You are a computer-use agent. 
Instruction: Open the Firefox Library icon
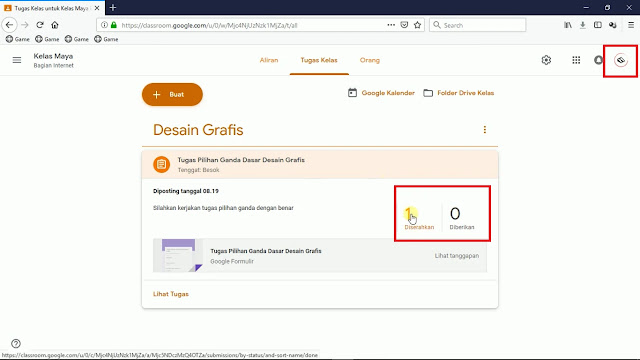568,25
